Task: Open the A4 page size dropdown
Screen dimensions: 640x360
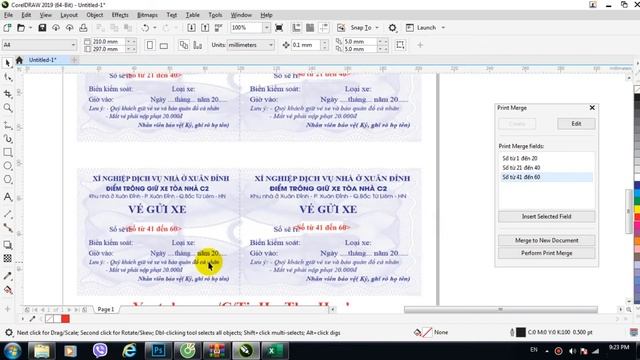Action: [x=73, y=45]
